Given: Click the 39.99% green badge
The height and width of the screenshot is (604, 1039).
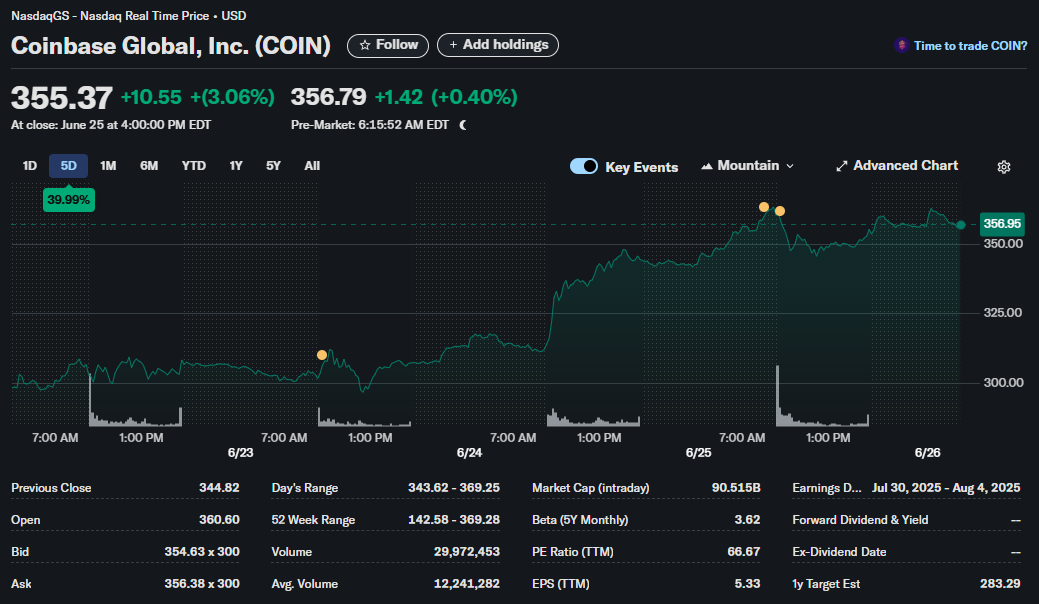Looking at the screenshot, I should coord(68,200).
